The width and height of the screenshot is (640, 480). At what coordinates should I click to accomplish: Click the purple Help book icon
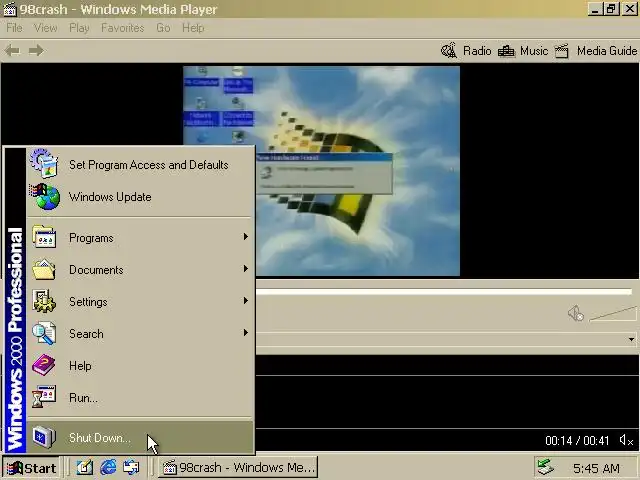[x=44, y=365]
